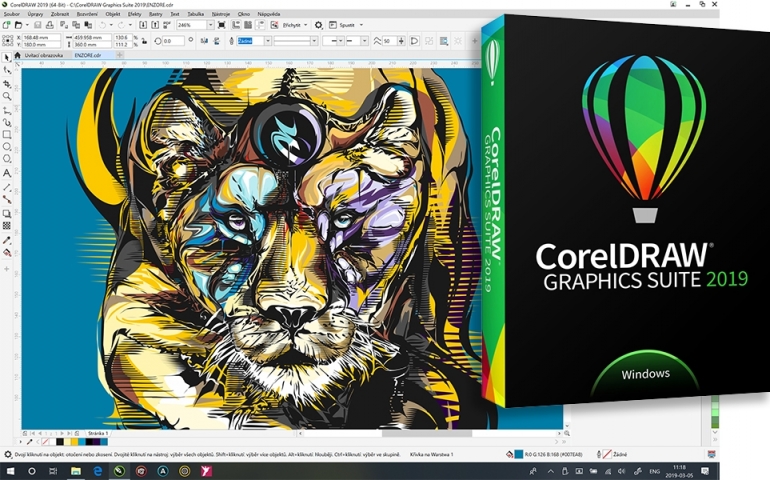Select the Pick tool in toolbox
770x480 pixels.
coord(7,57)
